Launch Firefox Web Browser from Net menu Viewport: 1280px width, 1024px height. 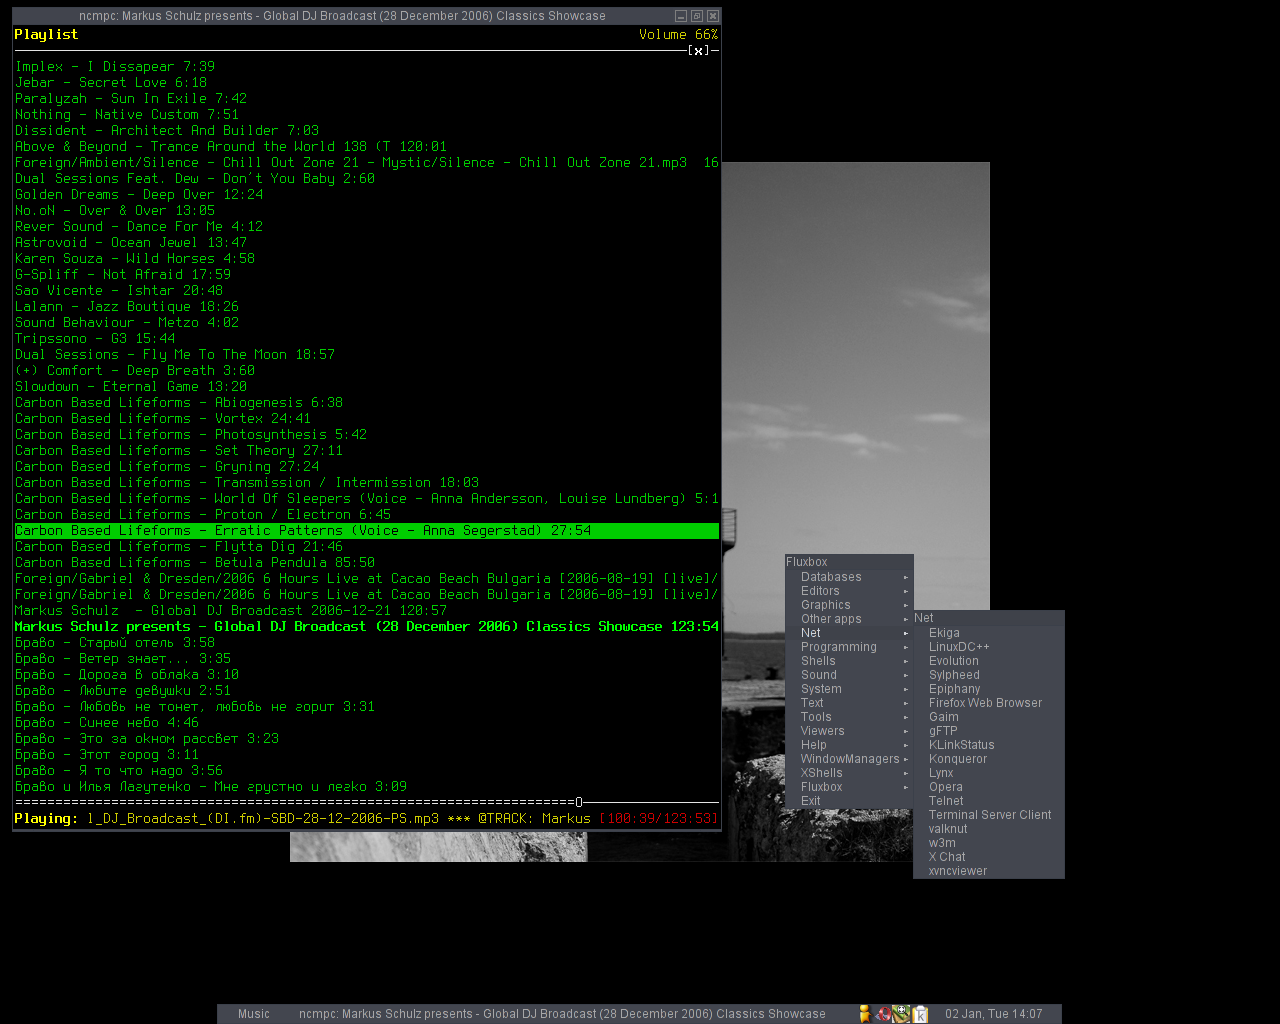tap(985, 703)
